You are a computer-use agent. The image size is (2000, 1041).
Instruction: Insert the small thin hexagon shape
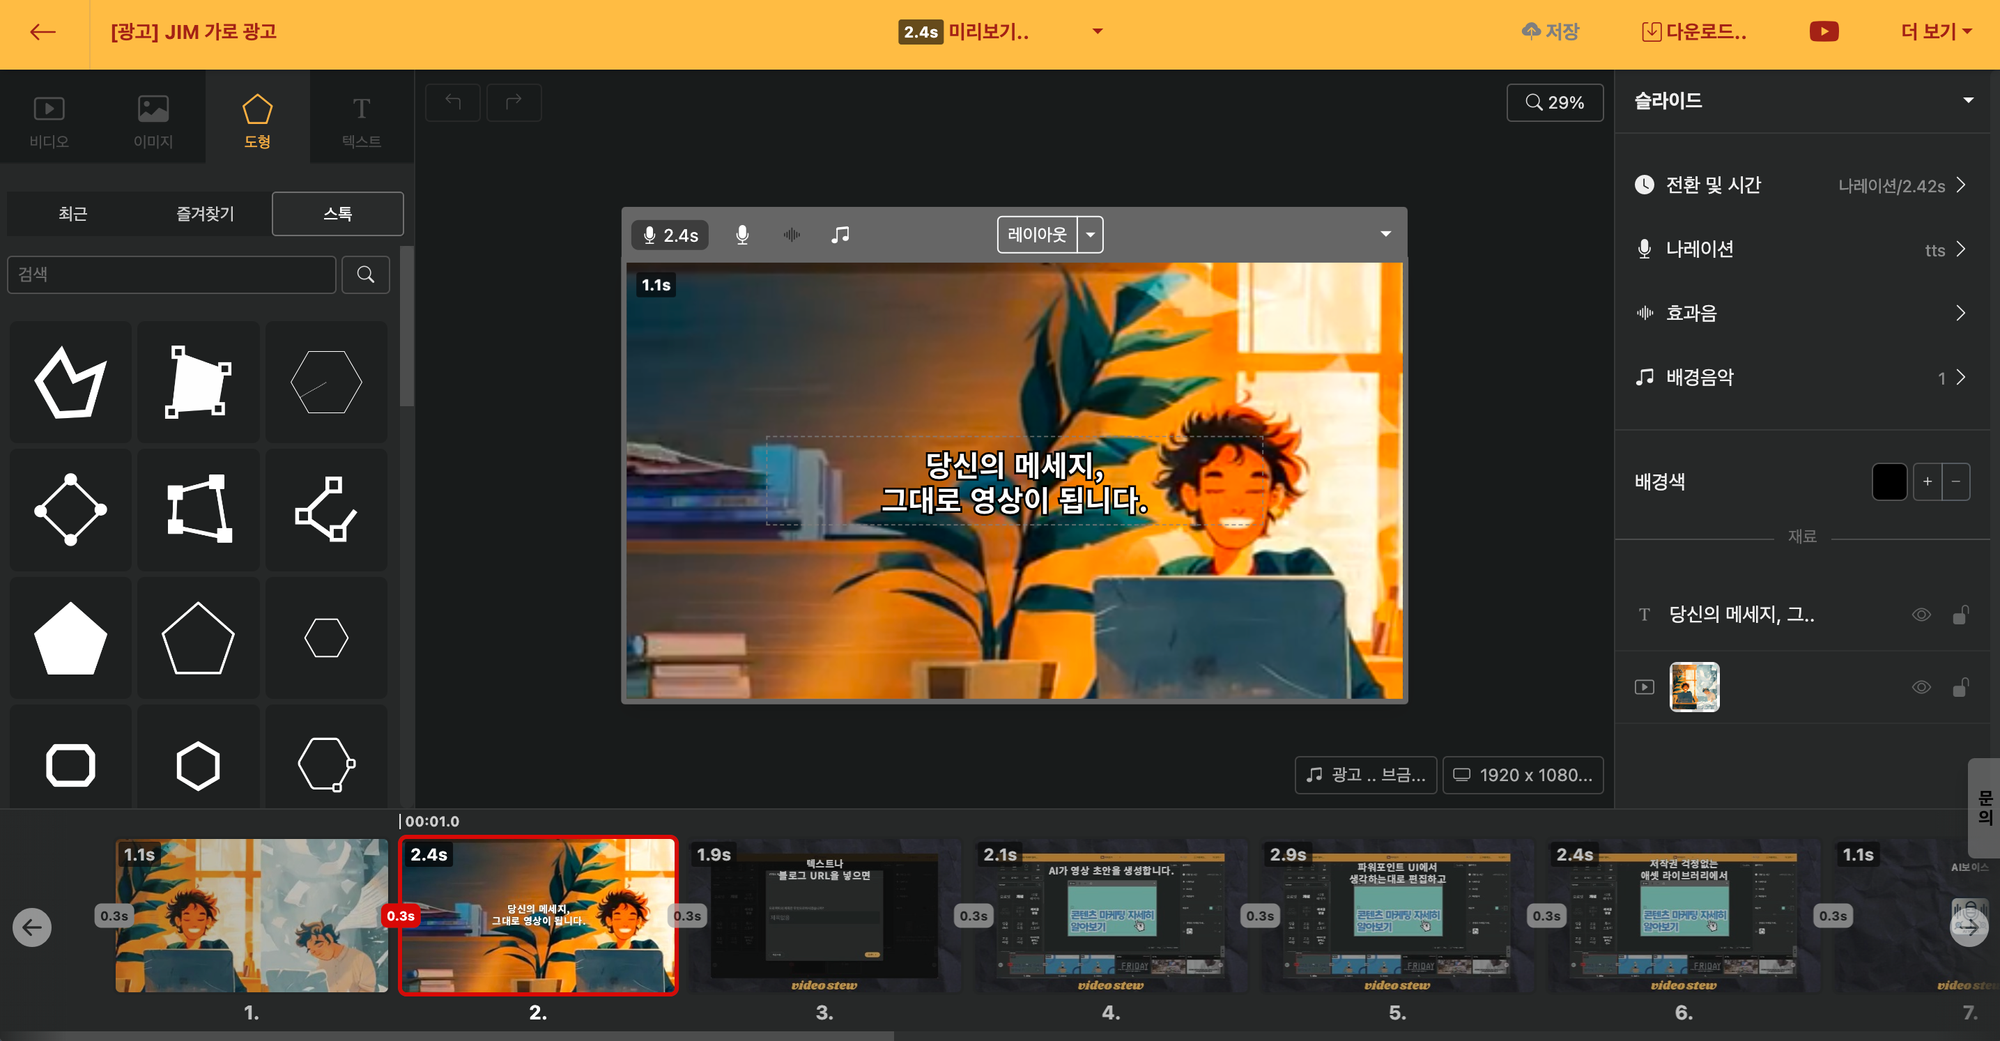[326, 638]
